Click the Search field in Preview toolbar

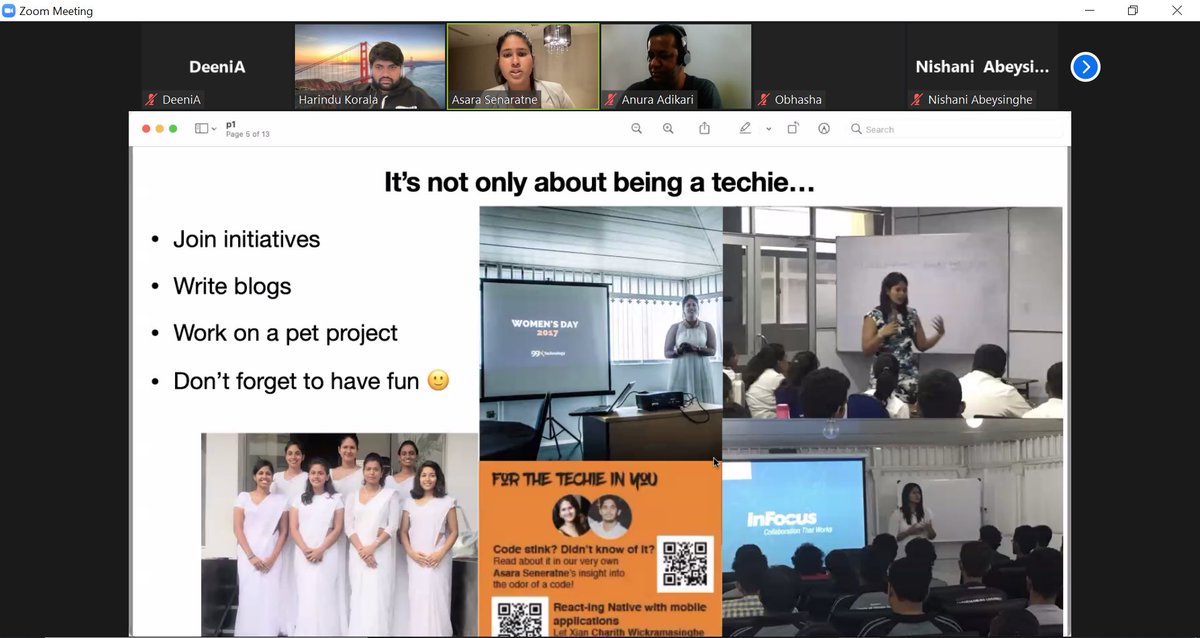coord(956,129)
